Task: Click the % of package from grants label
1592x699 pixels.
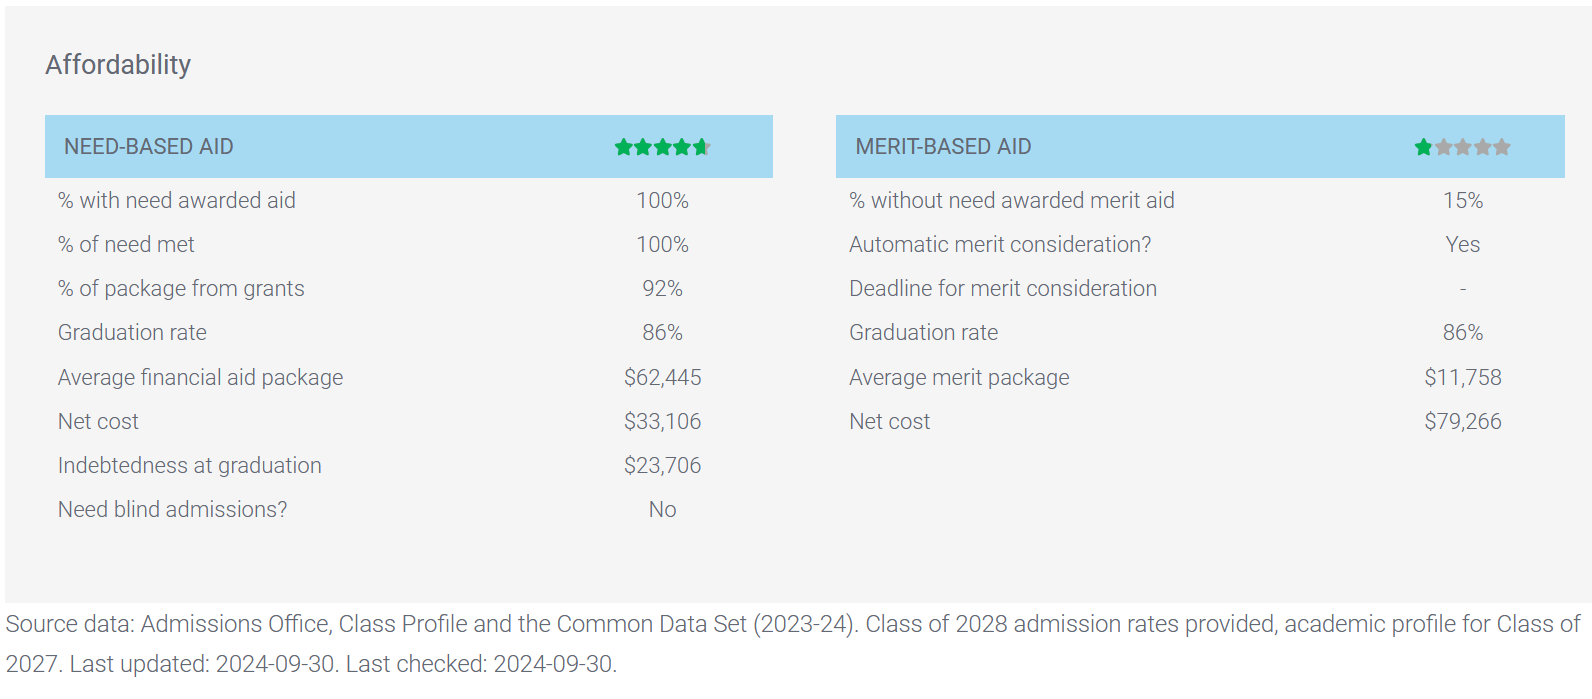Action: [x=181, y=289]
